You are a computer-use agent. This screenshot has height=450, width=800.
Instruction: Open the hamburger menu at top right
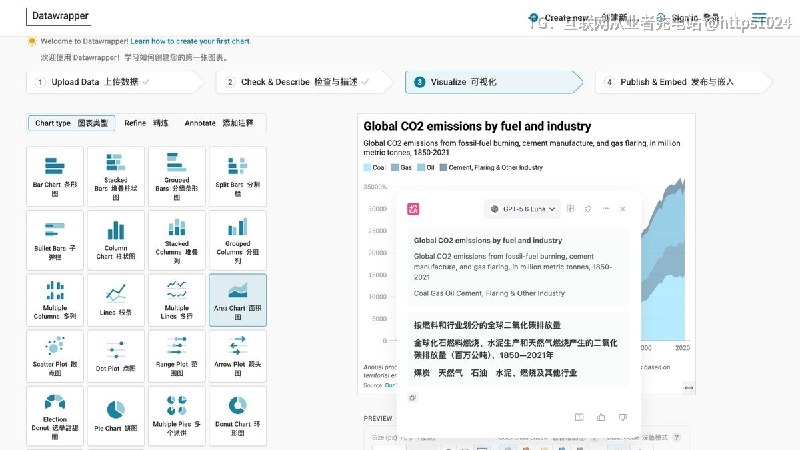click(x=759, y=18)
